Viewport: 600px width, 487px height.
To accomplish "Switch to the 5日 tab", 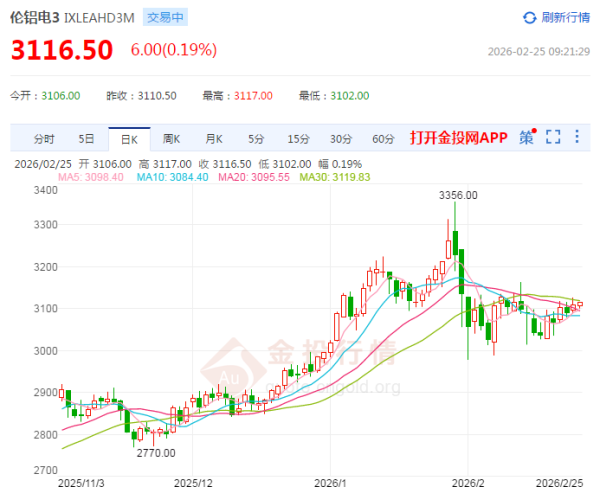I will point(86,139).
